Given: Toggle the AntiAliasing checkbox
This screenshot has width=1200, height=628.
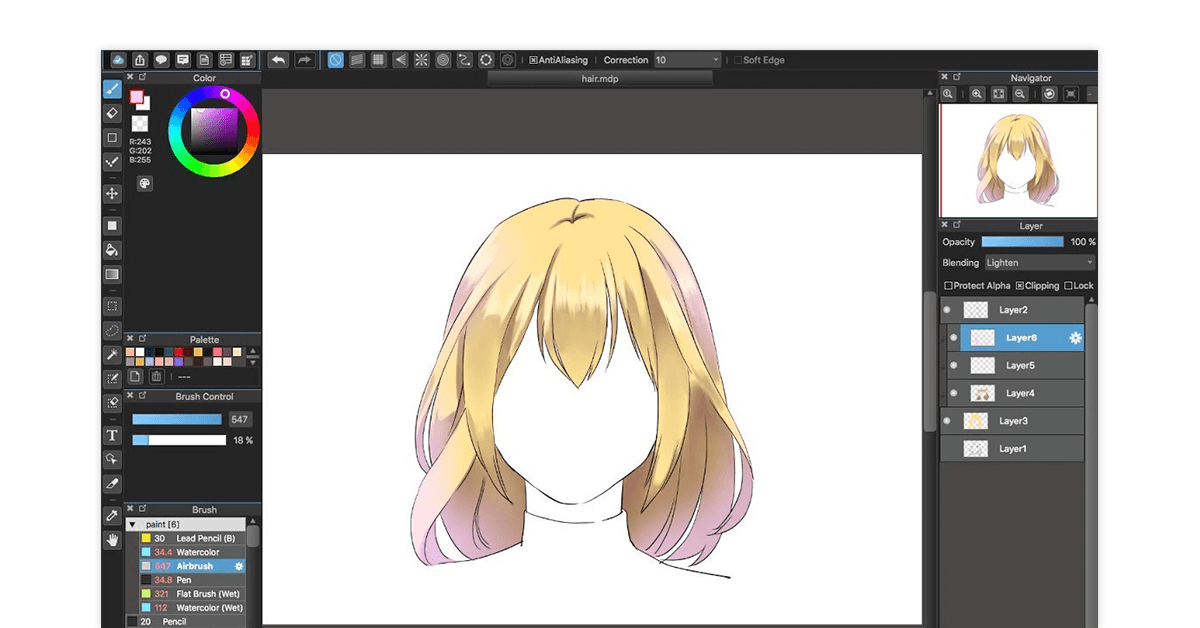Looking at the screenshot, I should (x=534, y=60).
